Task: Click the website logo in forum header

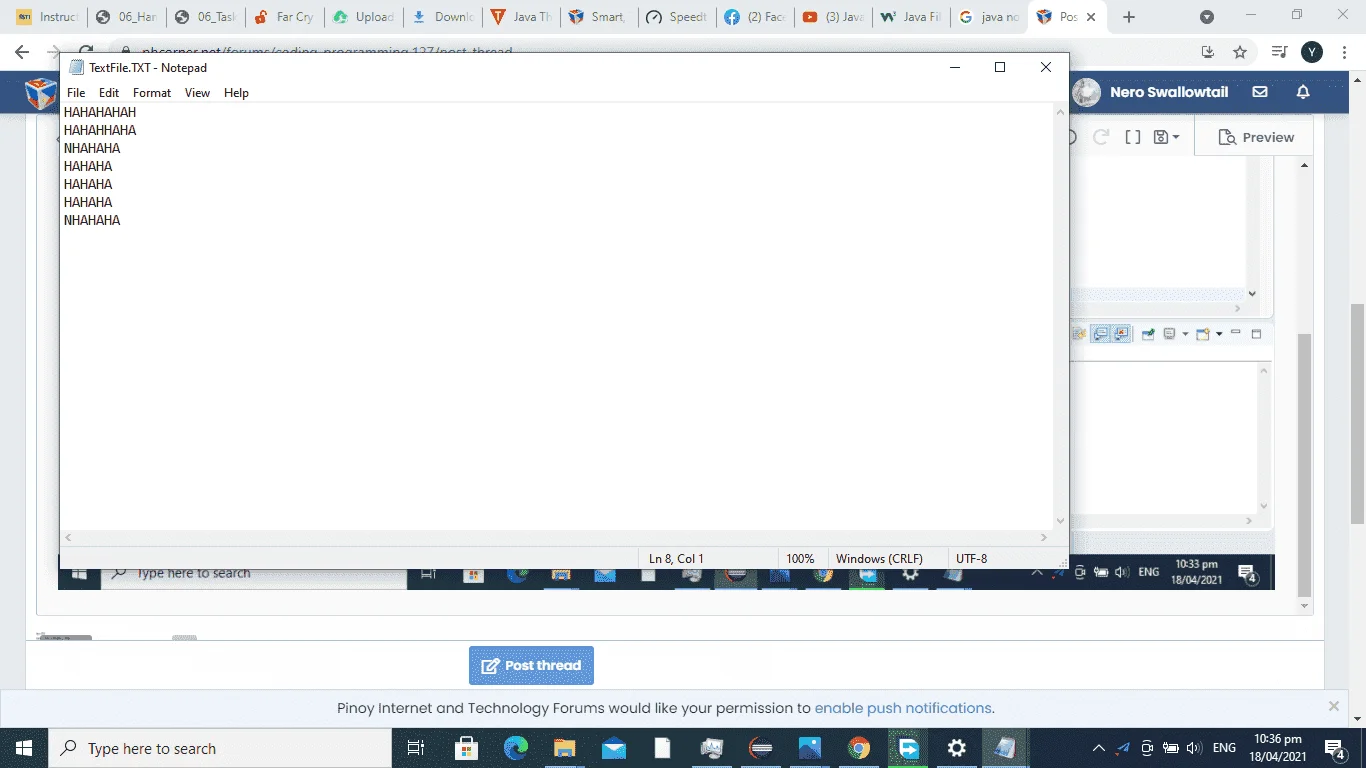Action: (41, 94)
